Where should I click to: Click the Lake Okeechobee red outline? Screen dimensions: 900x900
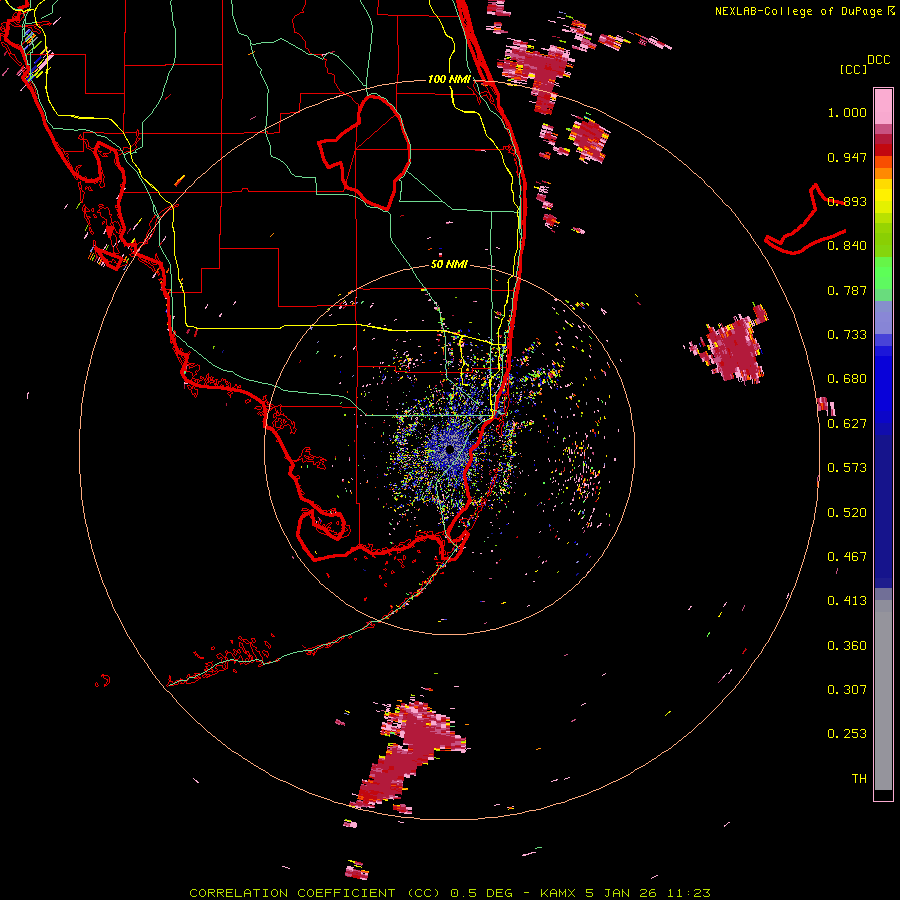(x=365, y=151)
